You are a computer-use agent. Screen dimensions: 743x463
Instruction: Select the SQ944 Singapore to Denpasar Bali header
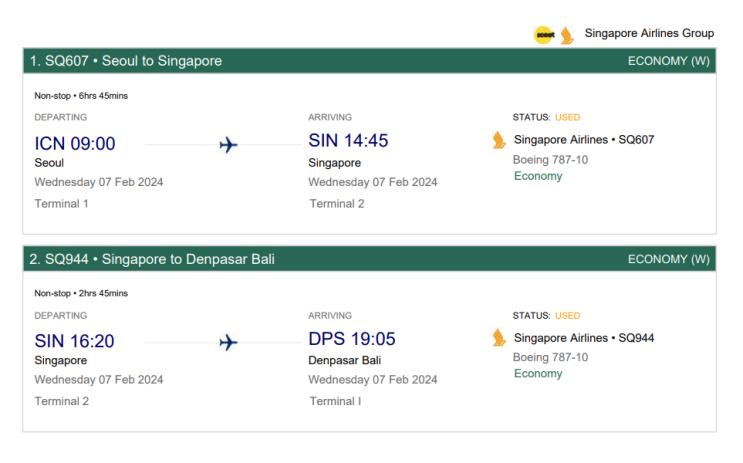(152, 259)
